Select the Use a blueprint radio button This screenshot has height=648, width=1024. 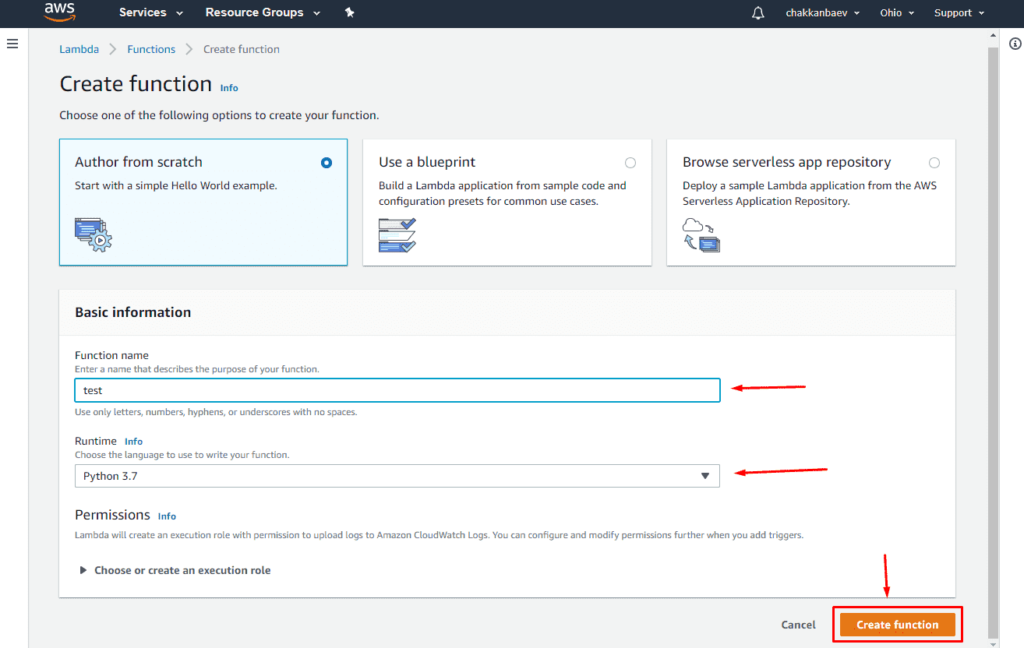(x=630, y=163)
